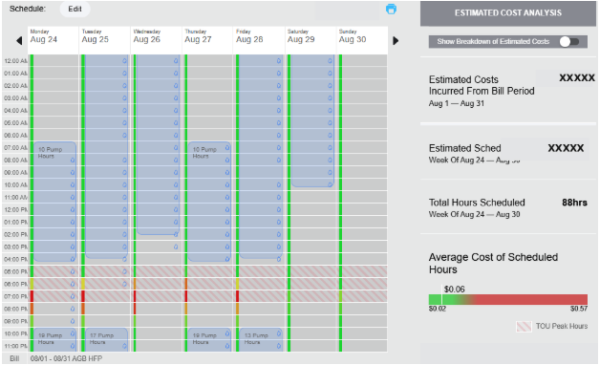Click circular icon in Wednesday 12:00 AM slot
This screenshot has height=365, width=600.
tap(176, 61)
